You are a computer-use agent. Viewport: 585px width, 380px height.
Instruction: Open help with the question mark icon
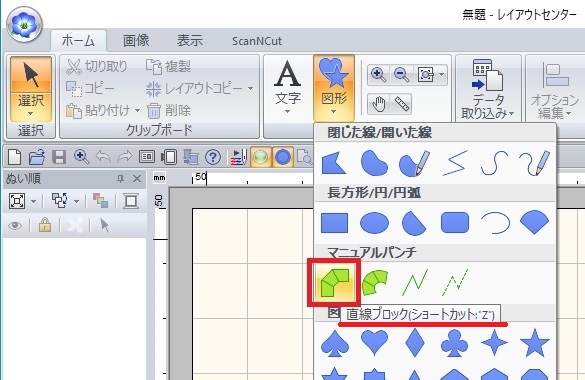click(x=213, y=157)
